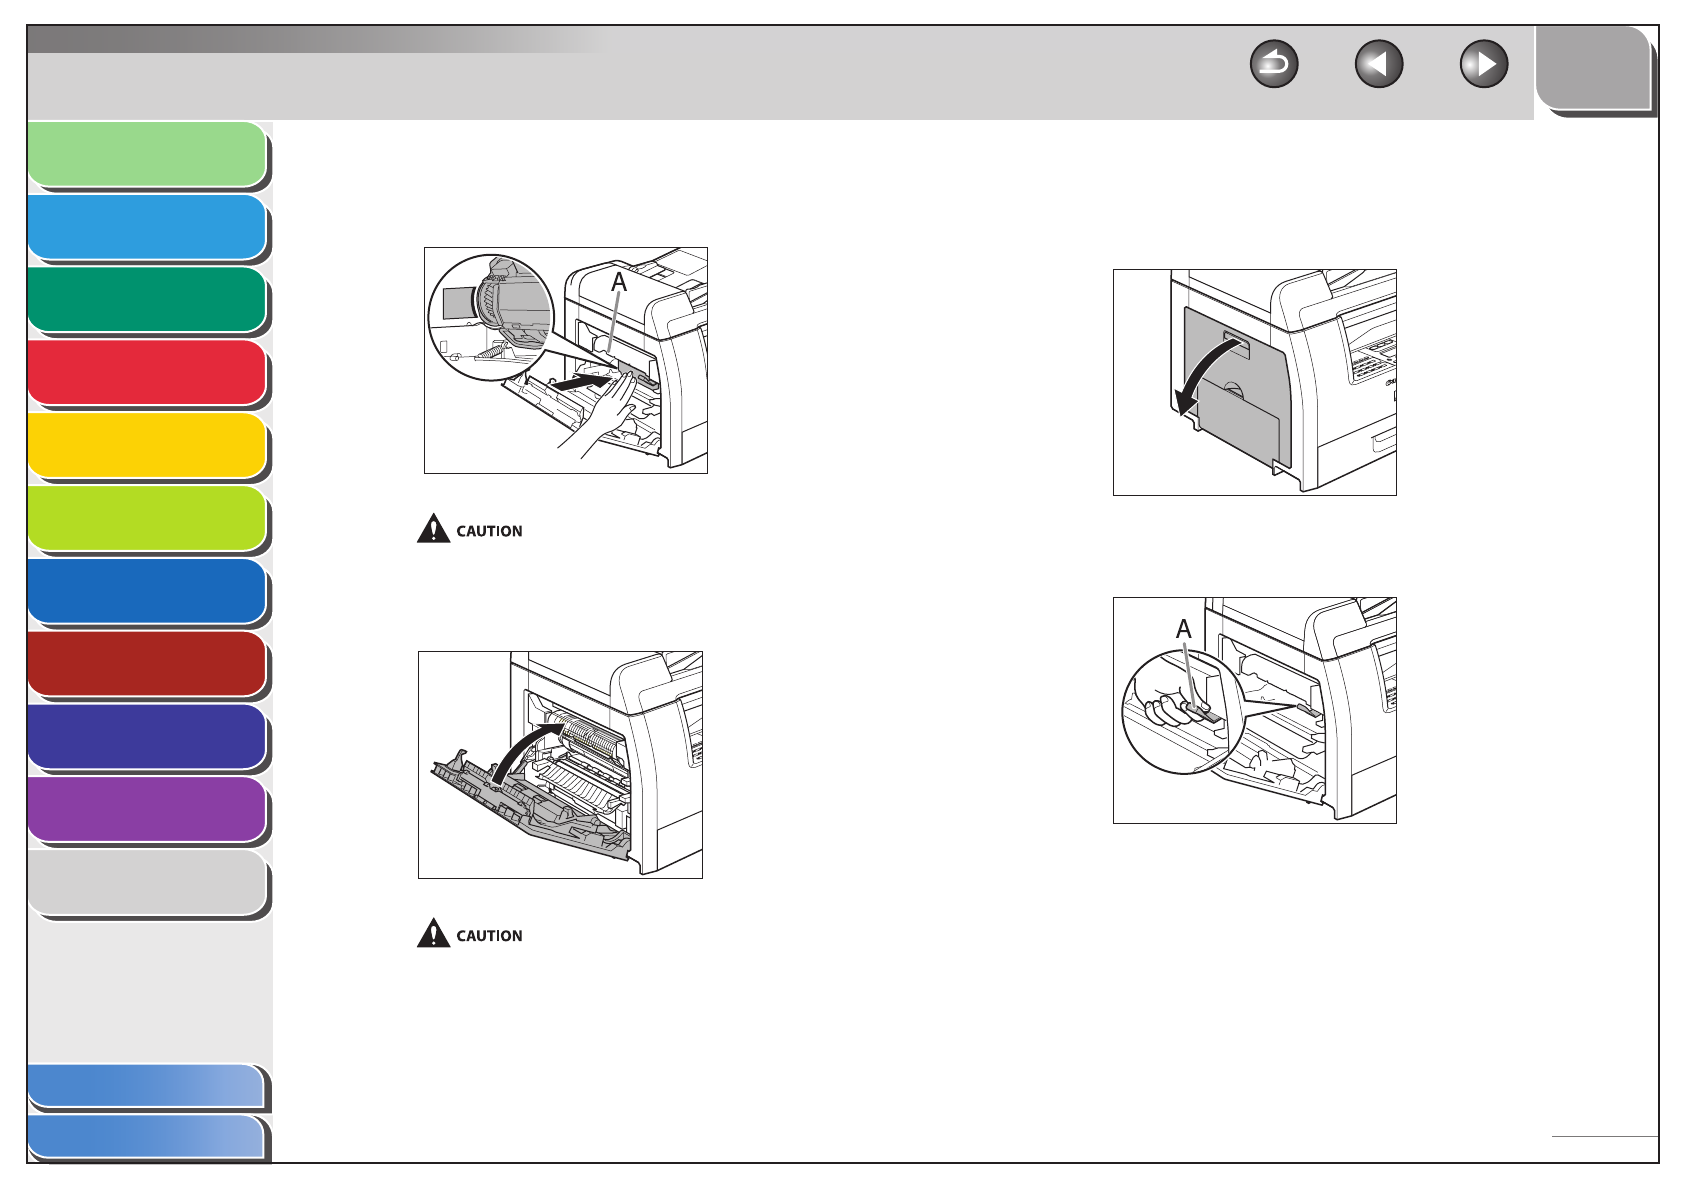The width and height of the screenshot is (1682, 1189).
Task: Select the teal green sidebar tab
Action: click(x=148, y=300)
